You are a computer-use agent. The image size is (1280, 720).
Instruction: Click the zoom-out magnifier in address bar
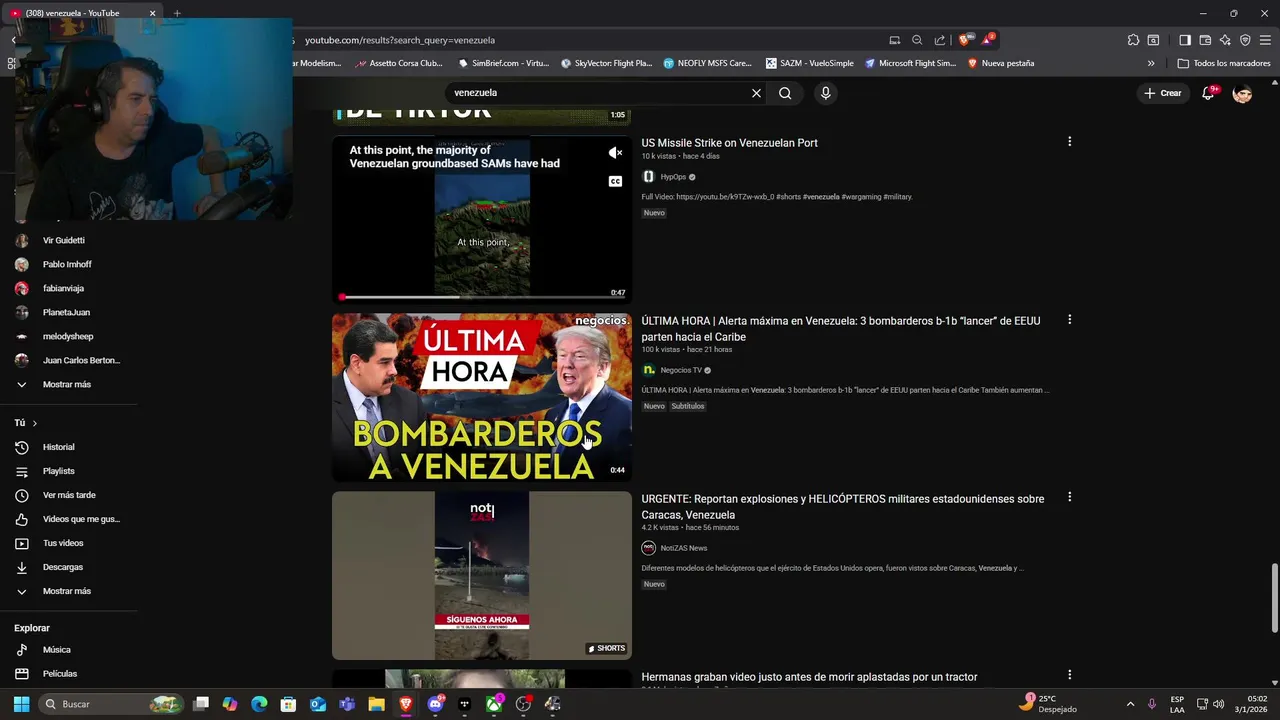[917, 40]
